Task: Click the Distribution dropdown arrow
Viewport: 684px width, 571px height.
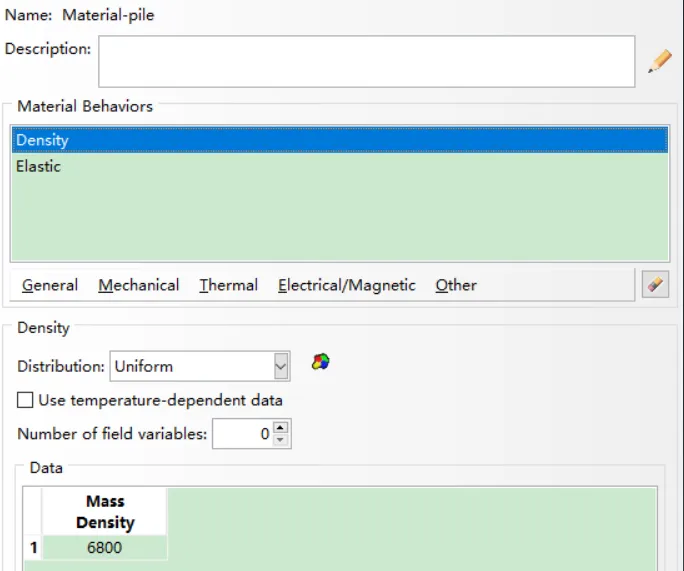Action: pyautogui.click(x=281, y=366)
